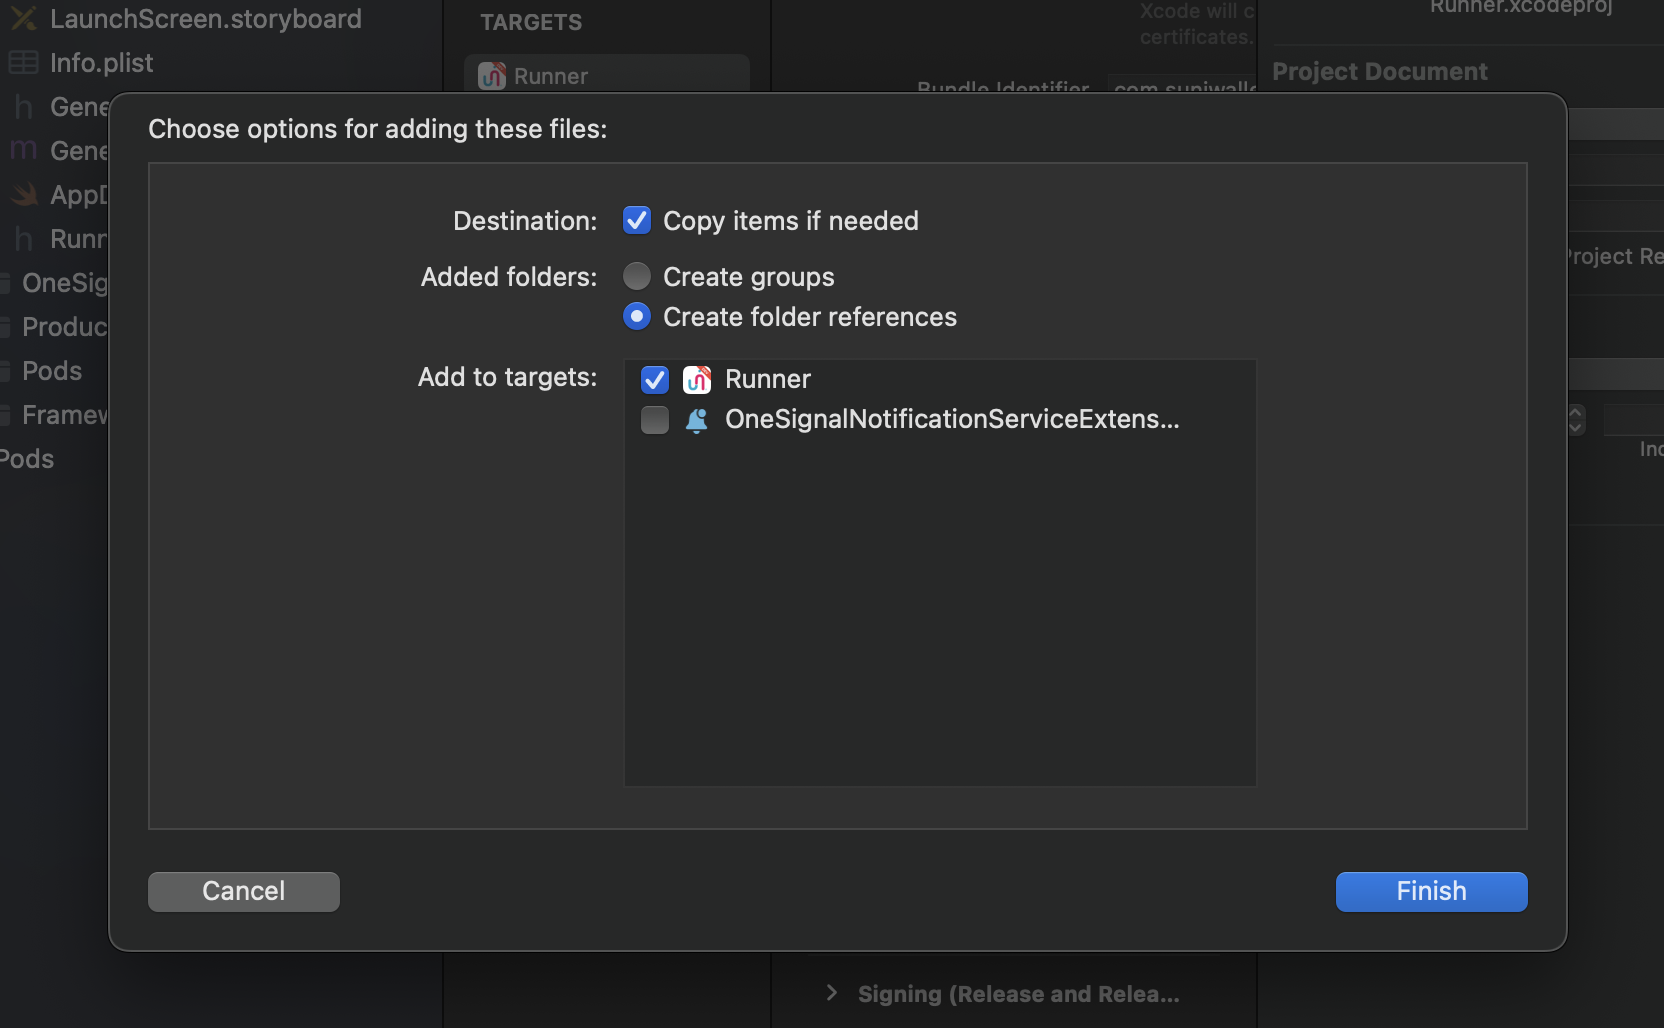
Task: Click the stepper control on the right edge
Action: (x=1577, y=420)
